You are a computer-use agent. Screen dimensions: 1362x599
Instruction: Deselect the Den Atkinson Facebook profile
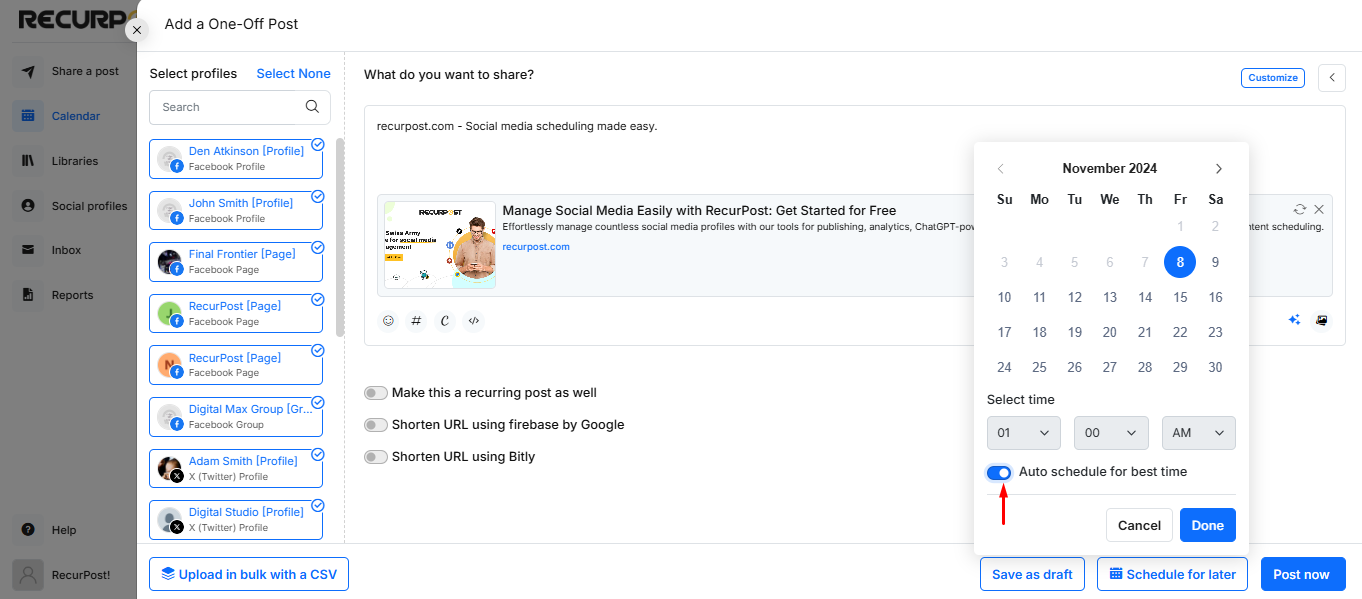pos(236,158)
